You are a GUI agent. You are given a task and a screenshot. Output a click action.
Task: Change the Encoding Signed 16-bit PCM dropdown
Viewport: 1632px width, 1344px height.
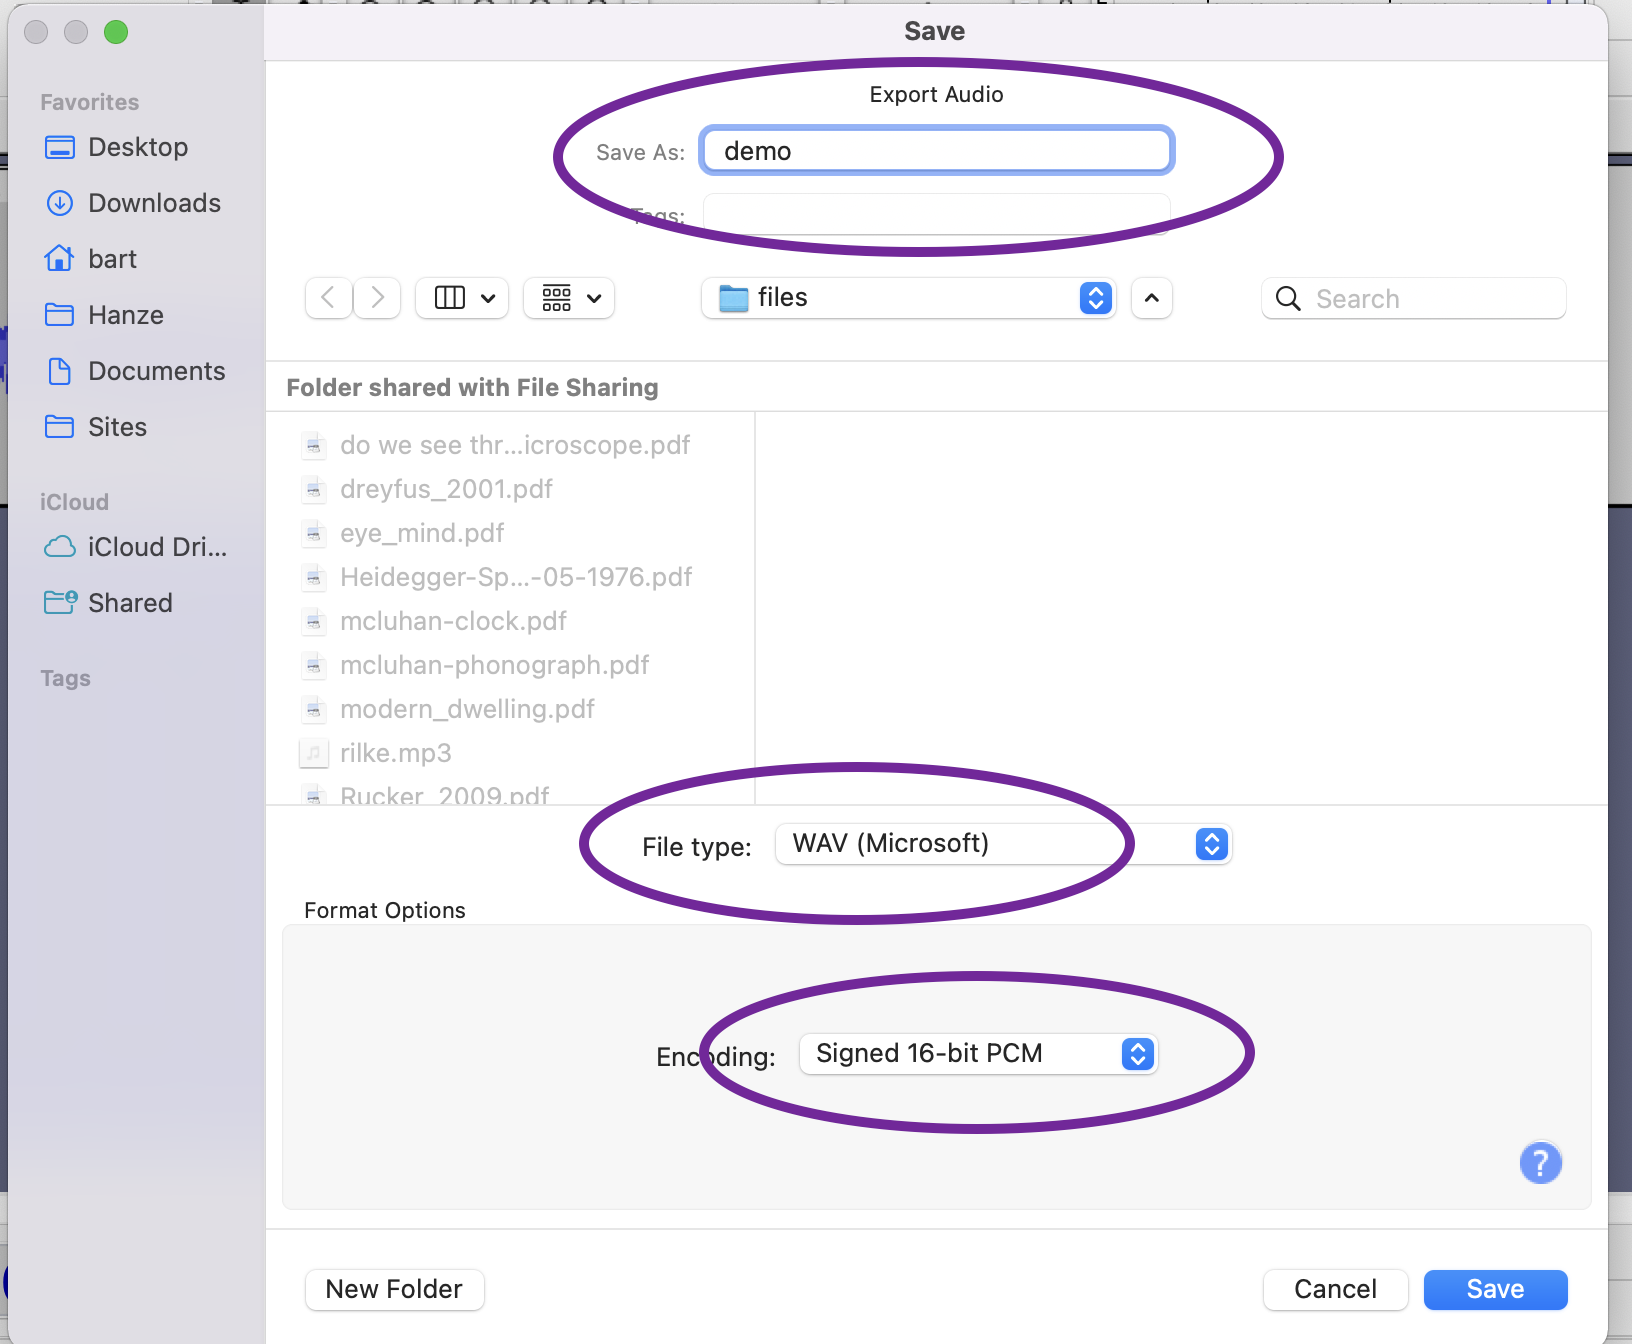tap(978, 1054)
